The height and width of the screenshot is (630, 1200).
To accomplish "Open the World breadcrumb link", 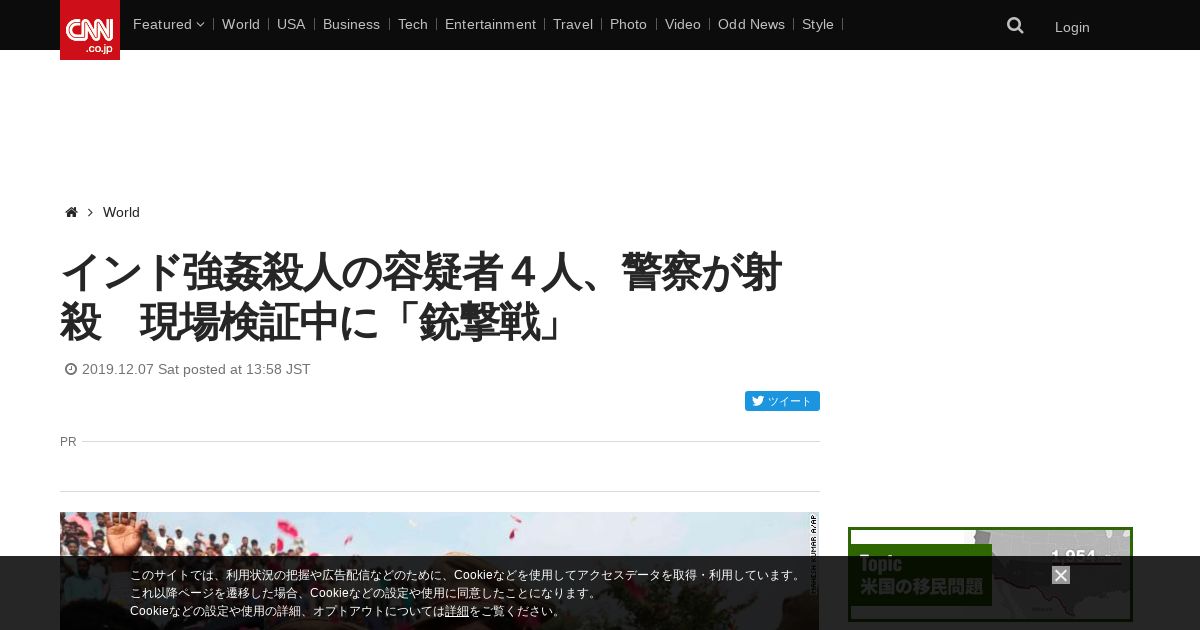I will click(x=121, y=212).
